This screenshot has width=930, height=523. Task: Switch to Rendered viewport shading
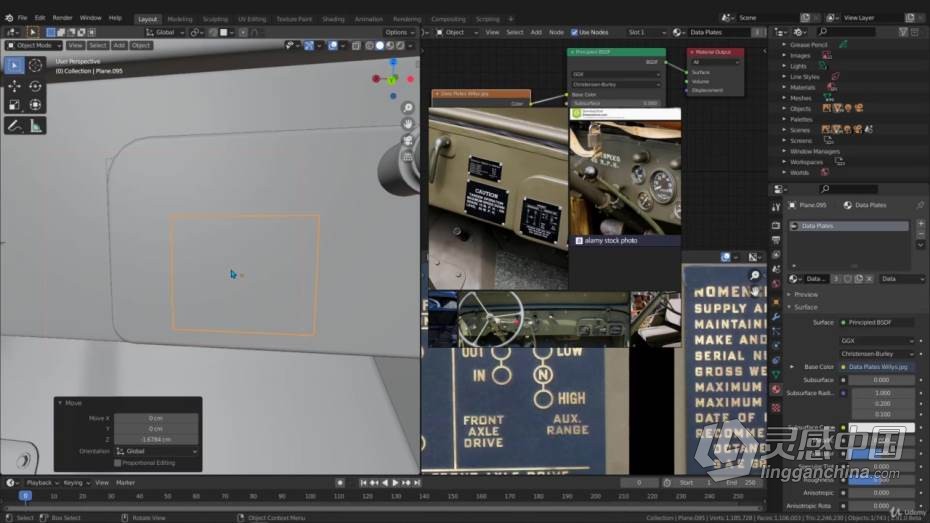pos(400,45)
